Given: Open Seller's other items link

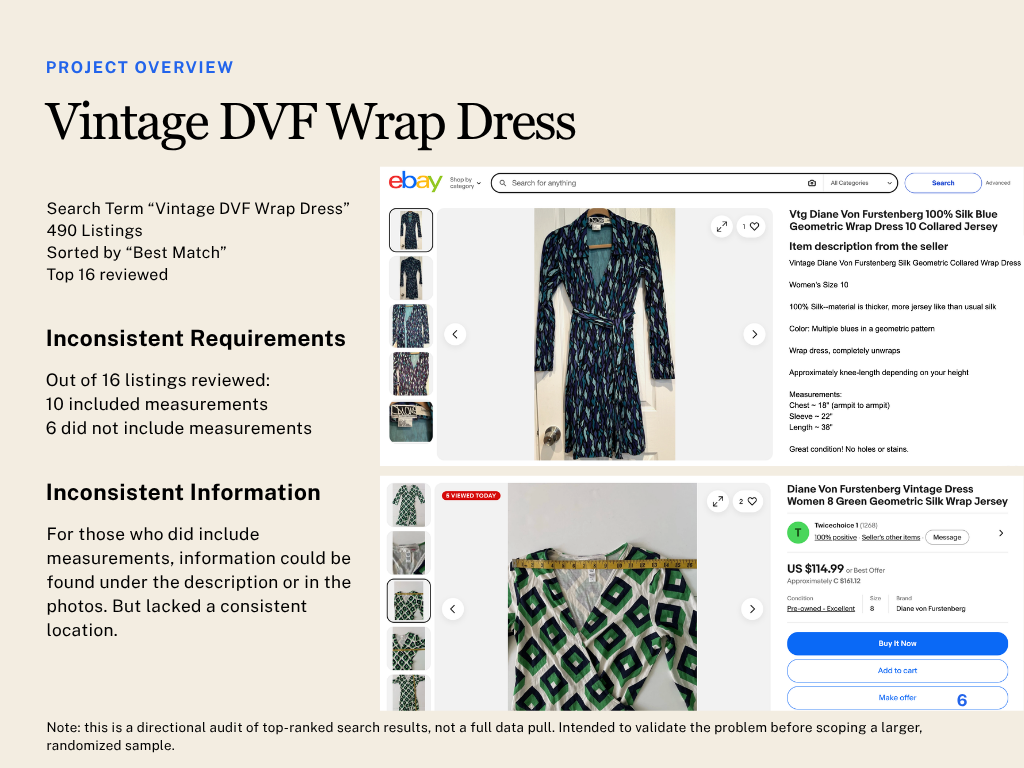Looking at the screenshot, I should [891, 537].
